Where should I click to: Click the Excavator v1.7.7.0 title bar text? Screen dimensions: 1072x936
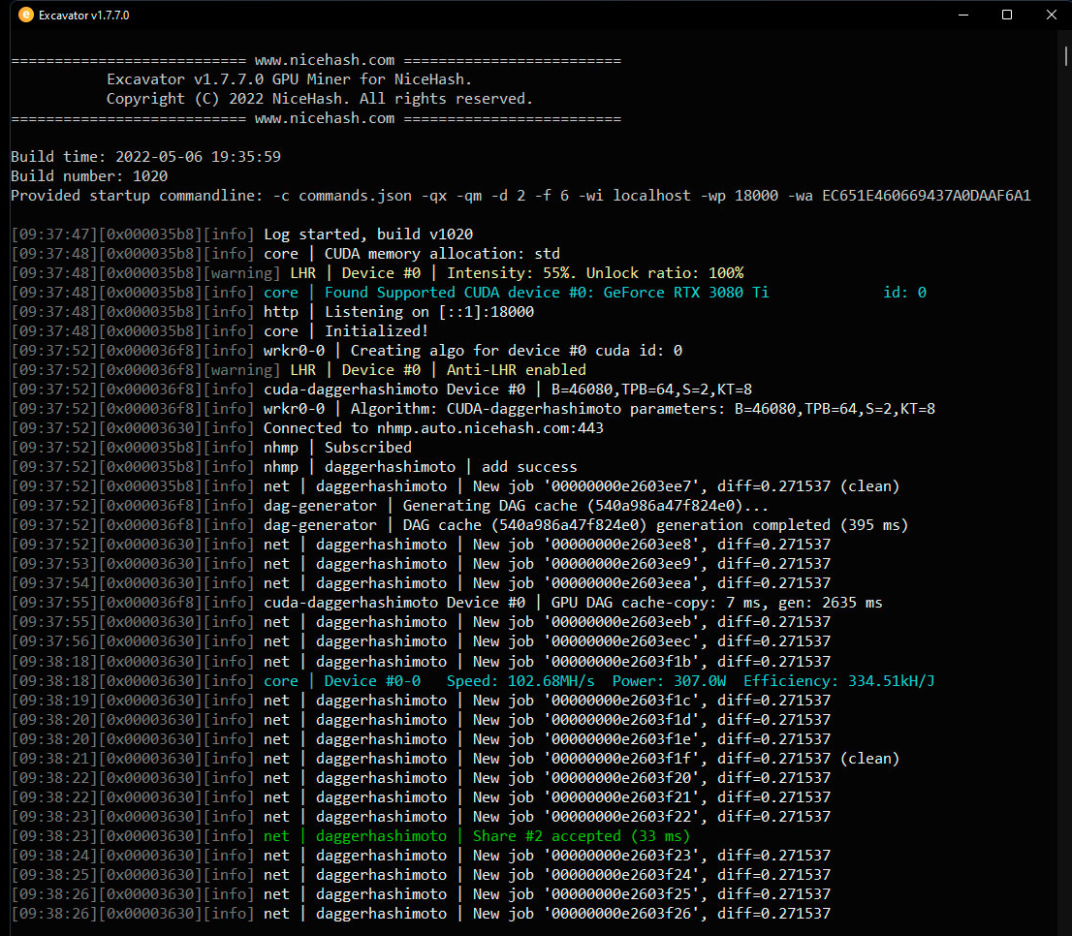(x=83, y=15)
